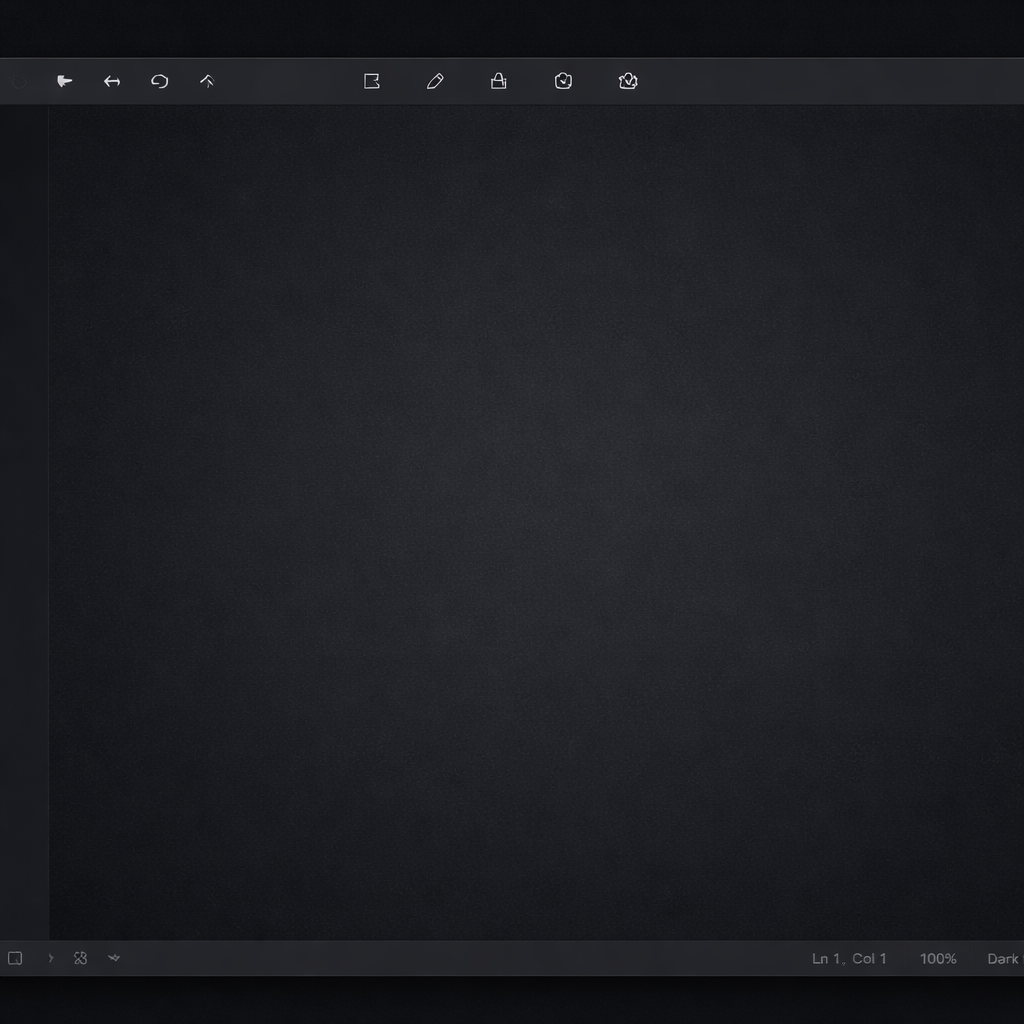Select the pencil edit tool
1024x1024 pixels.
[435, 81]
